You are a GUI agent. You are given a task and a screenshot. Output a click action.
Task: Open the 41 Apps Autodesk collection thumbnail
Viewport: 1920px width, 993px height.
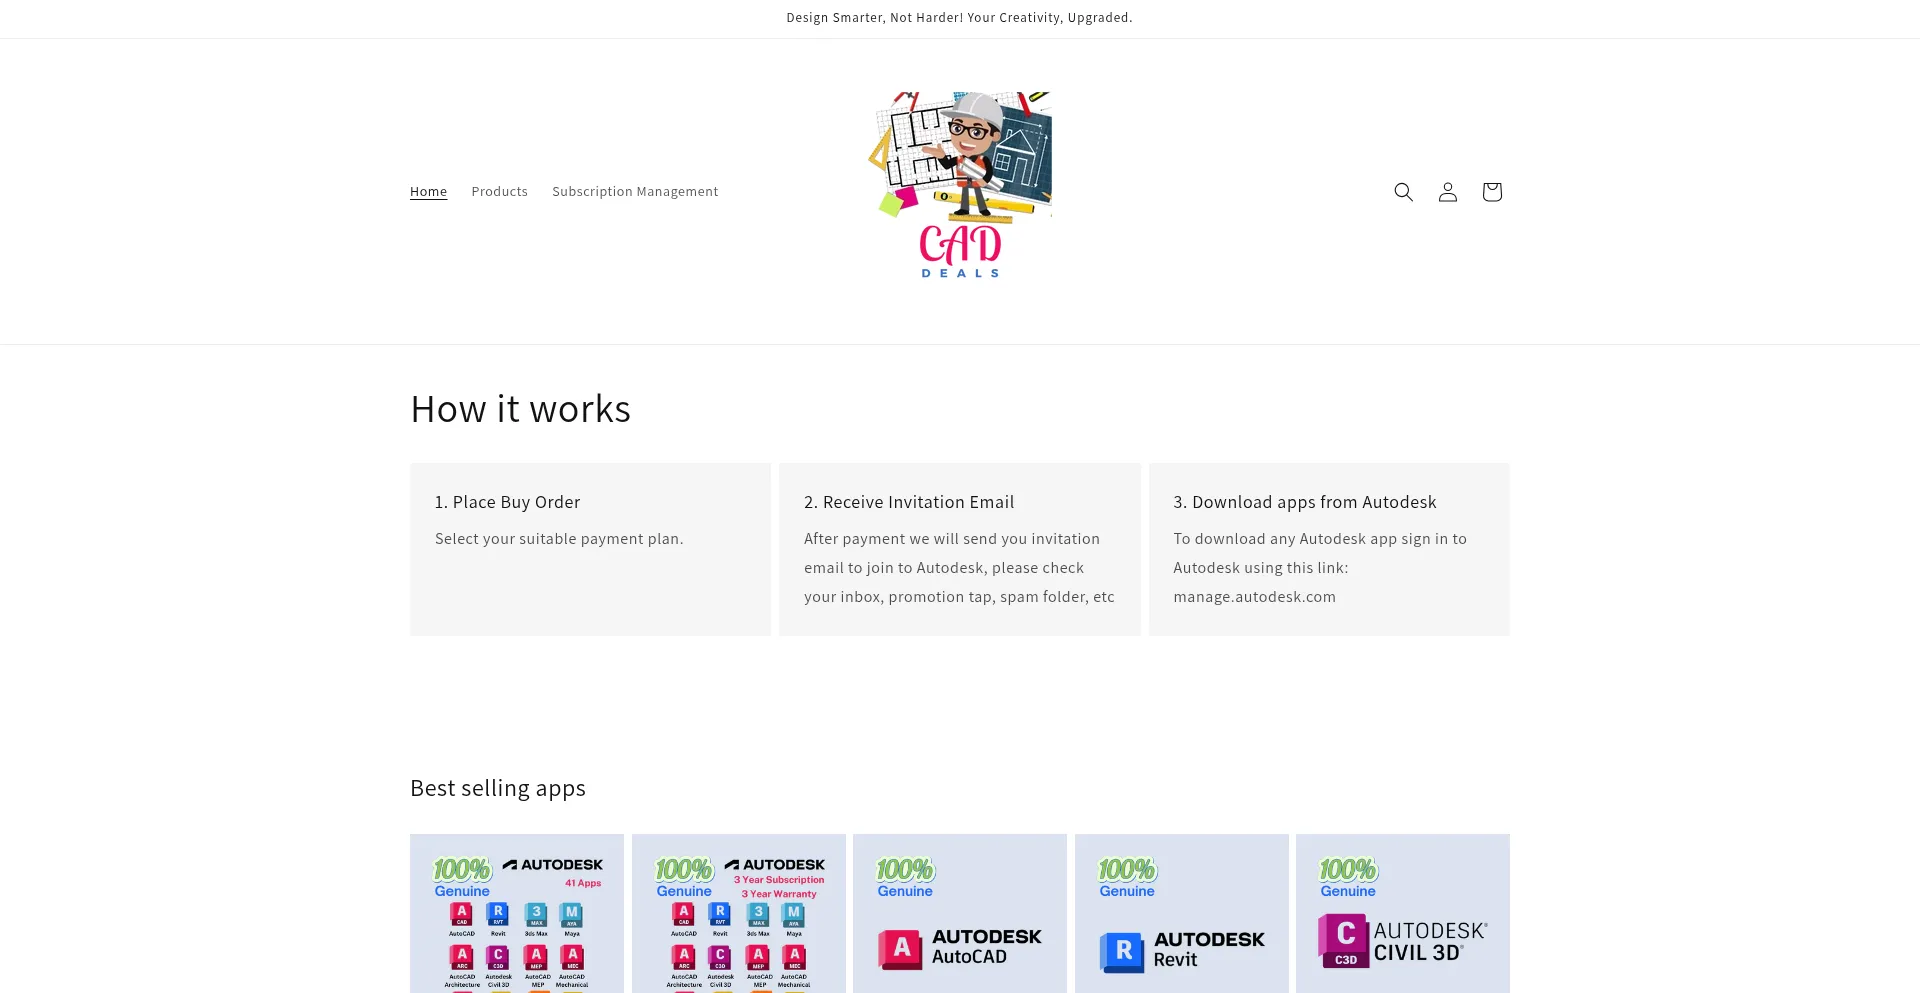tap(517, 913)
